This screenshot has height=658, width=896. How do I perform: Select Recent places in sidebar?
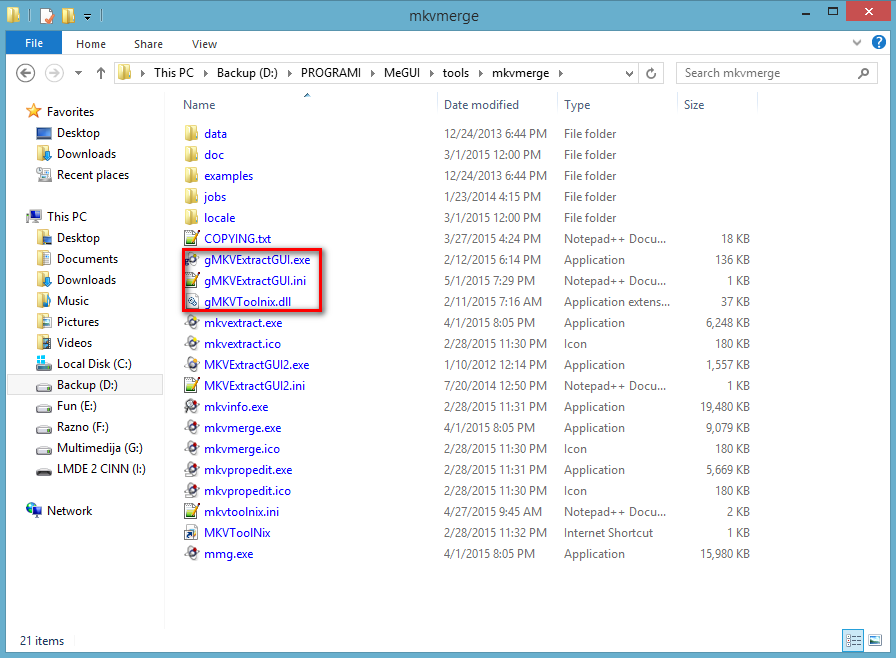[93, 175]
